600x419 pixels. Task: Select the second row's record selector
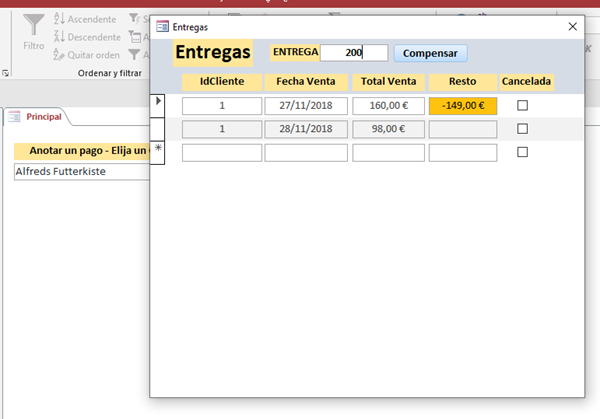pyautogui.click(x=157, y=128)
